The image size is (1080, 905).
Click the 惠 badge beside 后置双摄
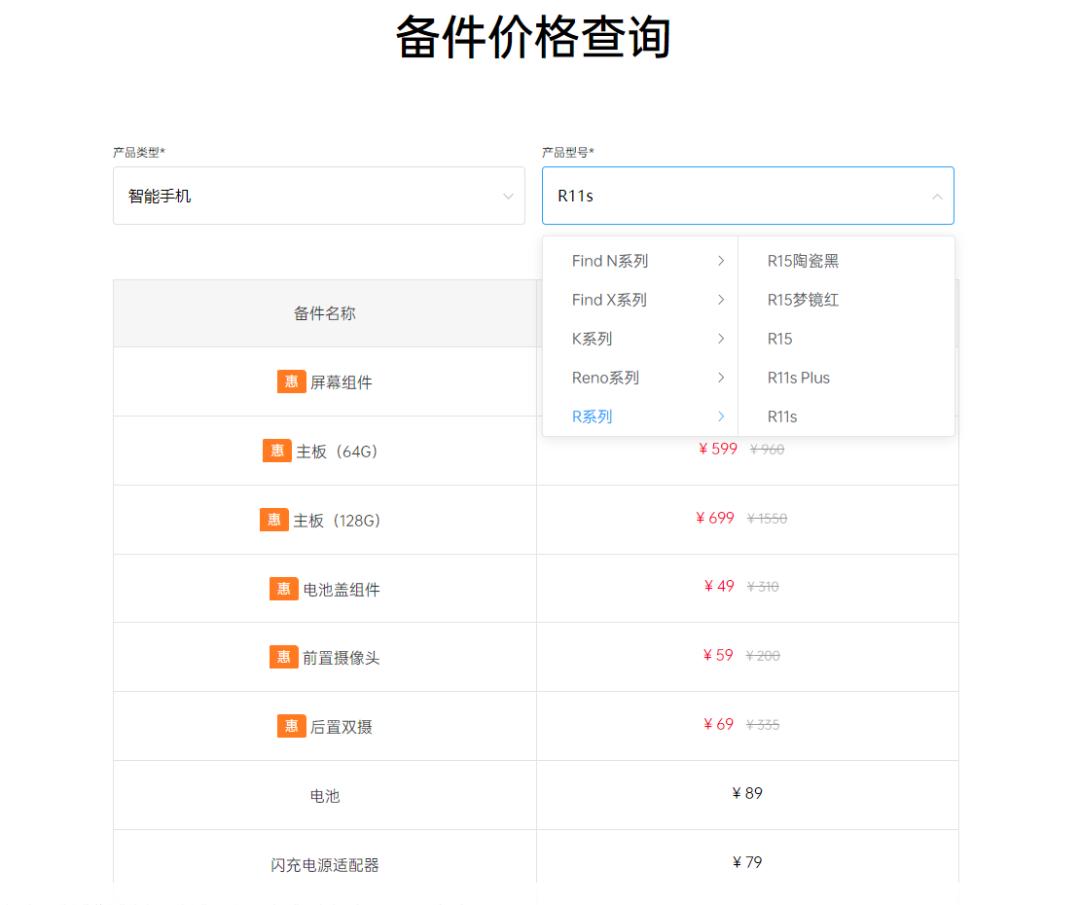pos(291,726)
